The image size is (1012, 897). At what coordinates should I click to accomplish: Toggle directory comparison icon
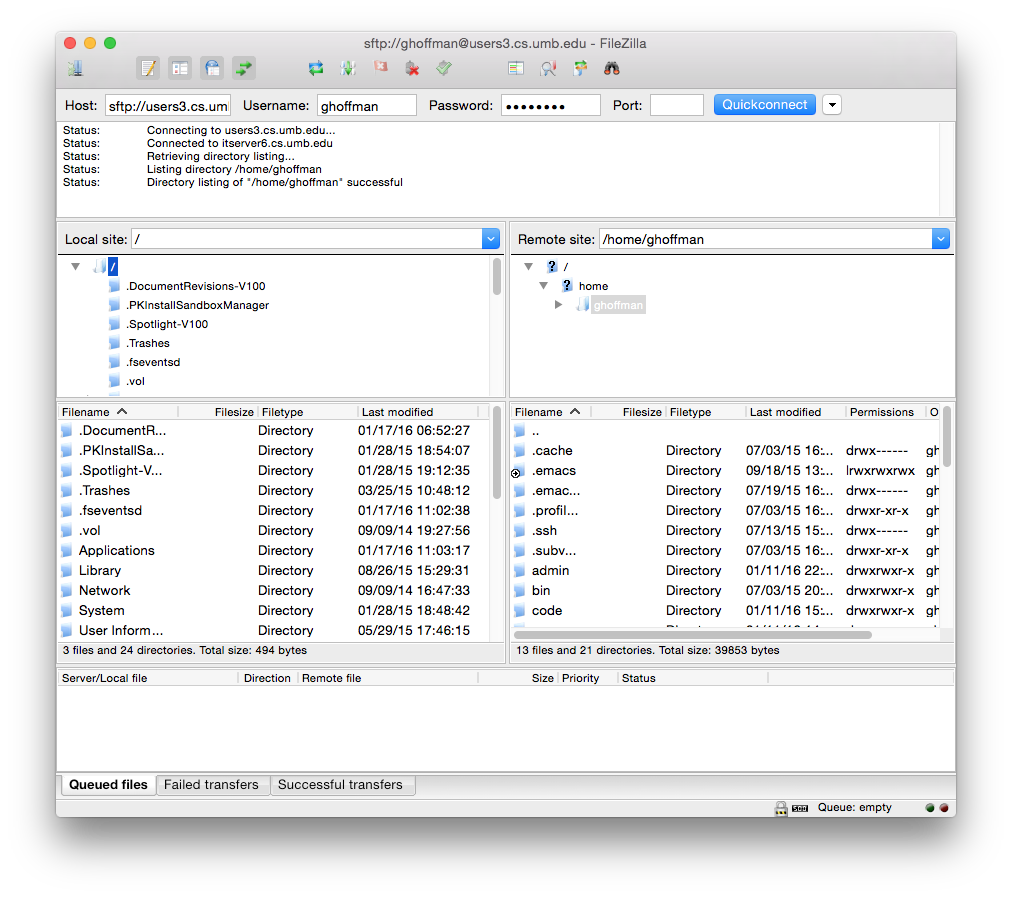point(549,68)
